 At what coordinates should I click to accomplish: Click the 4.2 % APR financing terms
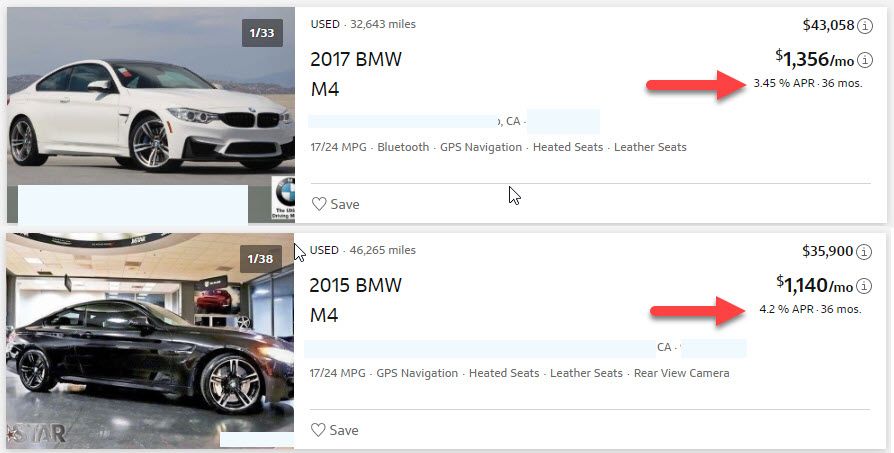810,310
